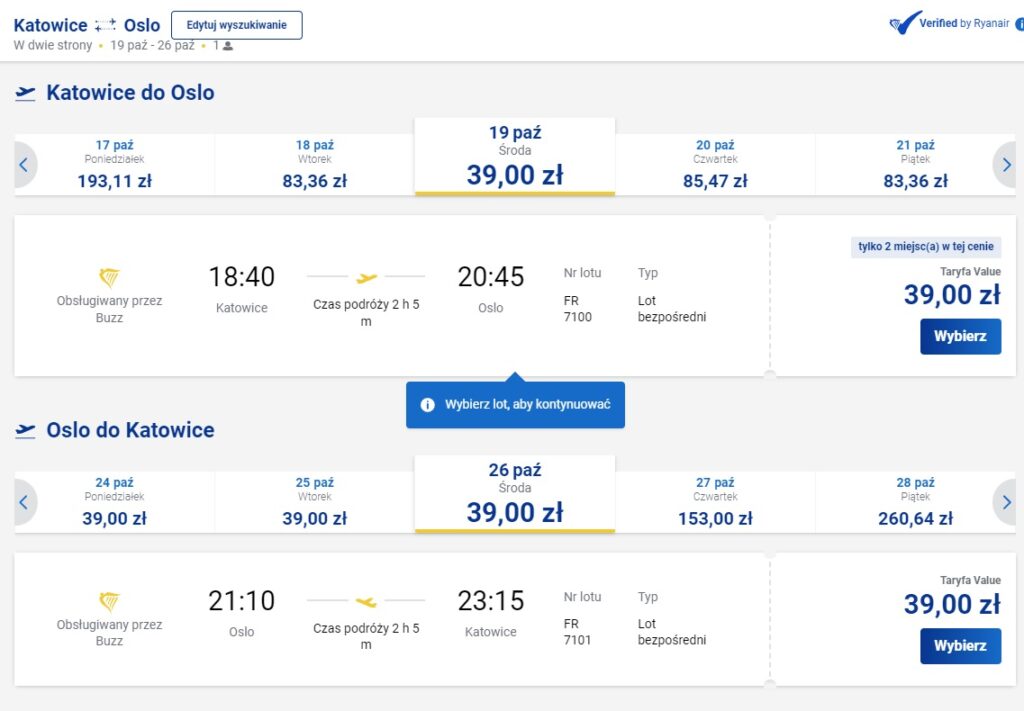Choose the FR 7100 flight with Wybierz

[960, 336]
